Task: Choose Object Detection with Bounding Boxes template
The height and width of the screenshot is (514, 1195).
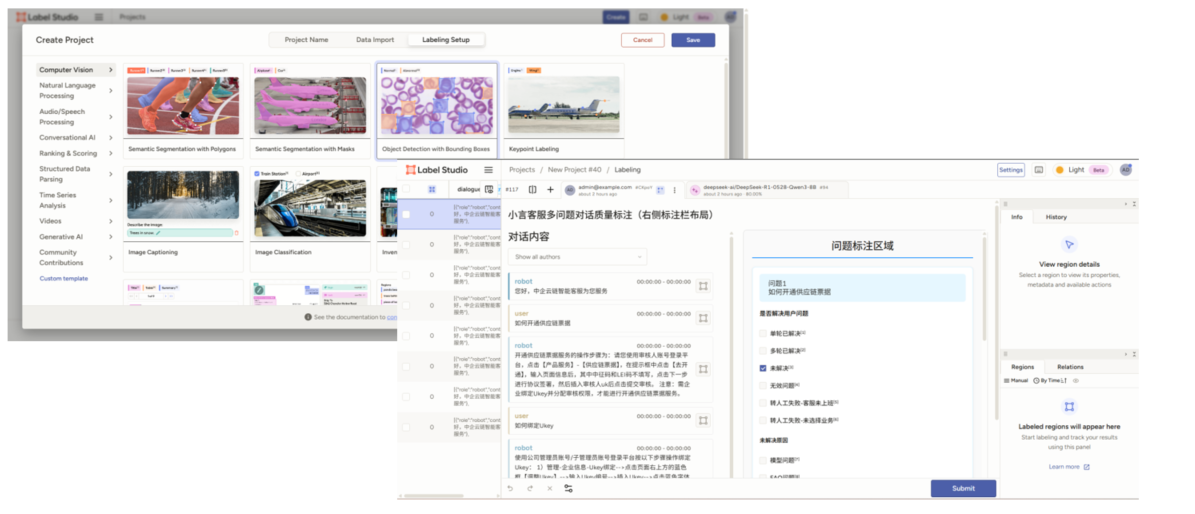Action: (437, 110)
